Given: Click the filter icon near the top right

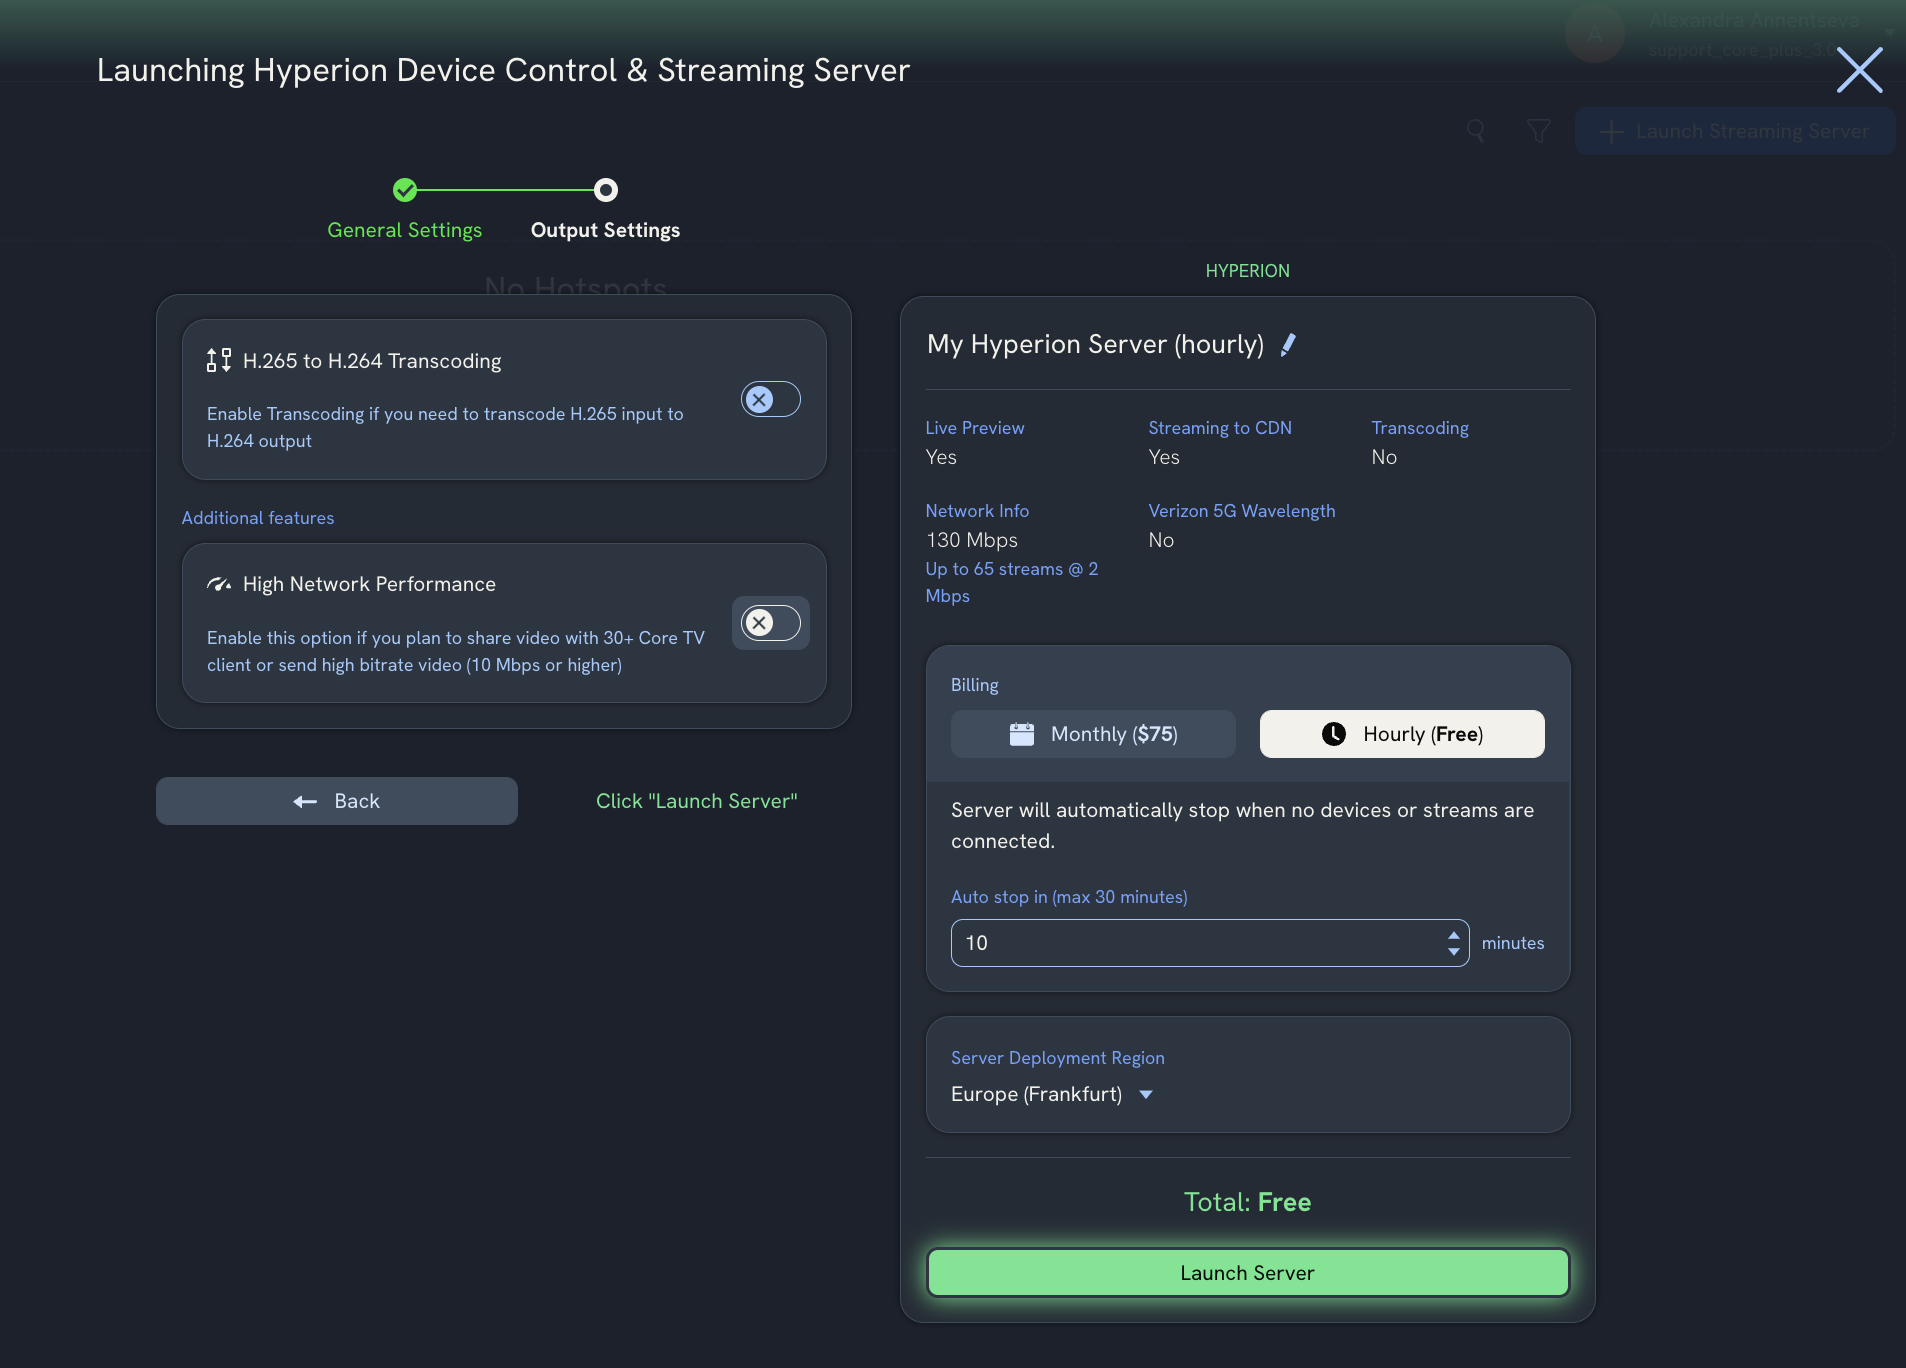Looking at the screenshot, I should [1537, 131].
